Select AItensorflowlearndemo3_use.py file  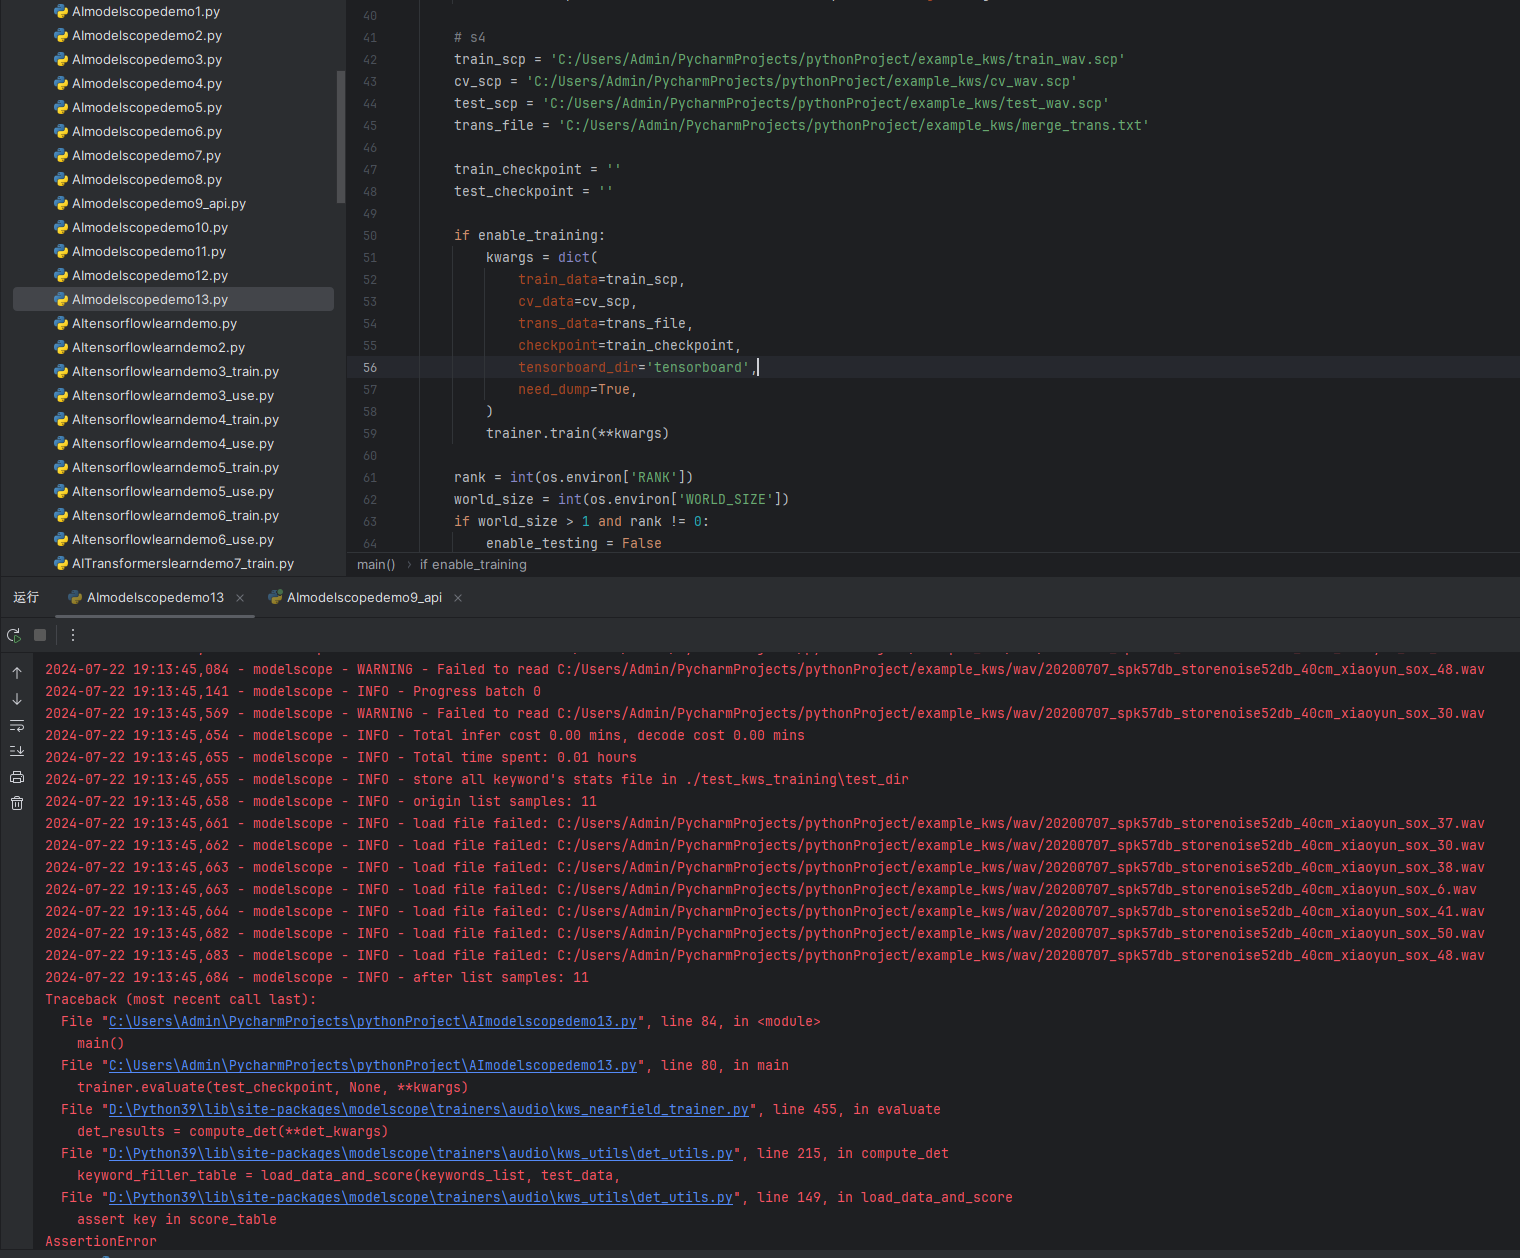(173, 396)
